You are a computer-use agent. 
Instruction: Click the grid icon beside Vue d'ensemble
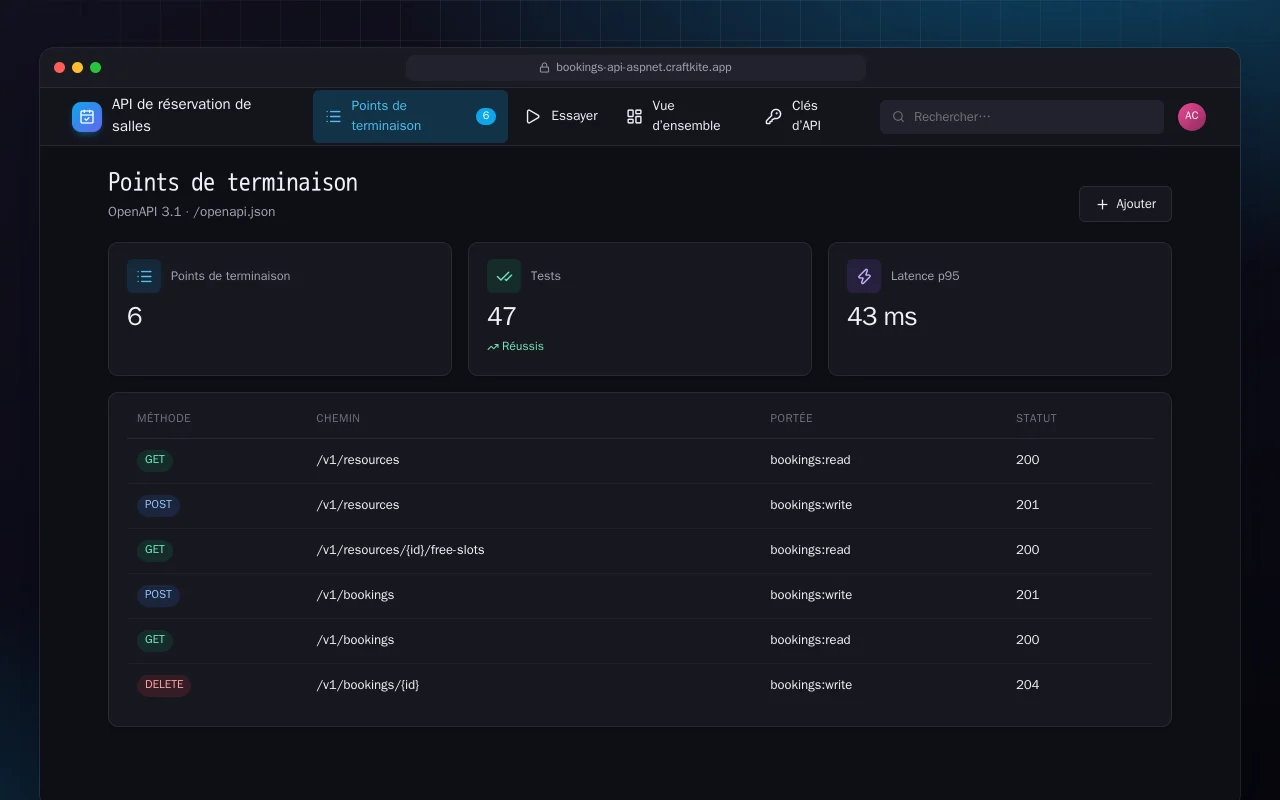click(x=634, y=117)
